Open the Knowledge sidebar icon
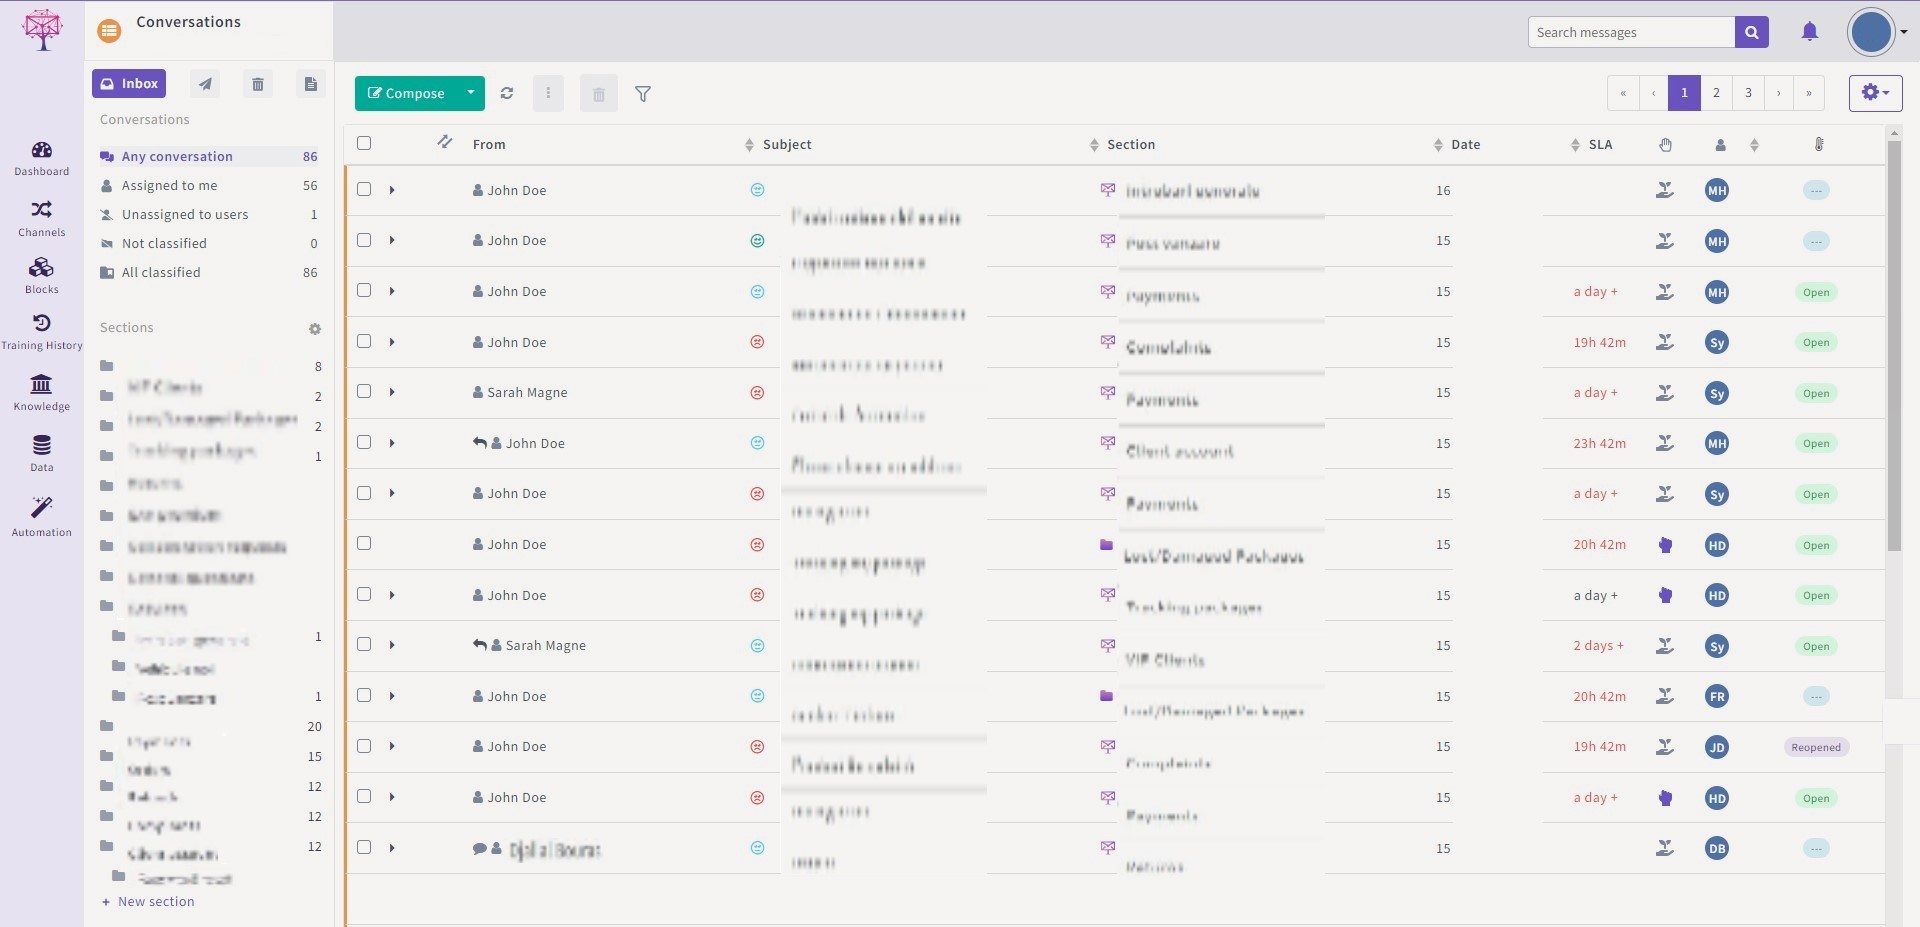Viewport: 1920px width, 927px height. (41, 392)
